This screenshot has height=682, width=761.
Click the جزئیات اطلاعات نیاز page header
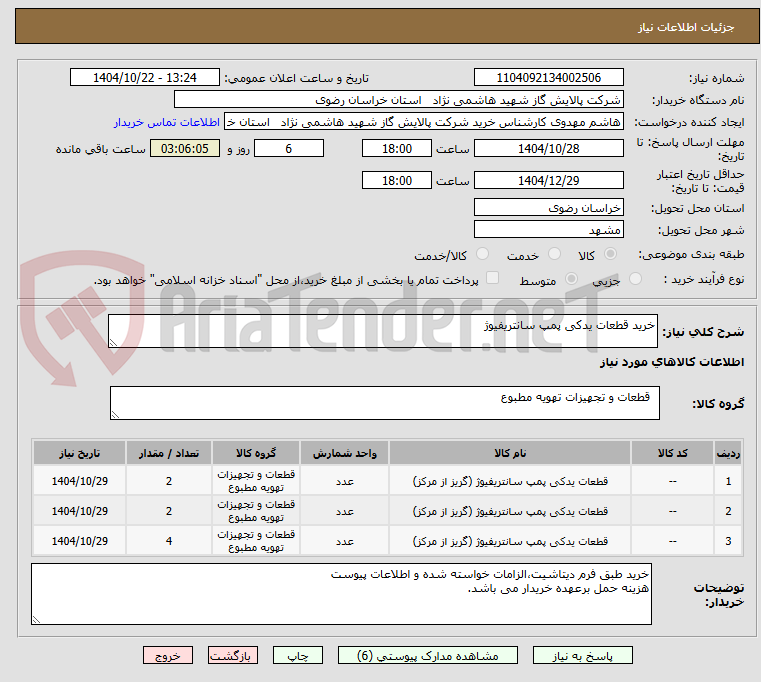point(685,27)
